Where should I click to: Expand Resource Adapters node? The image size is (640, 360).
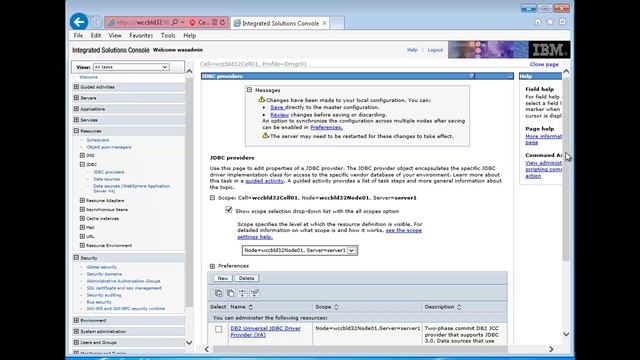point(82,200)
